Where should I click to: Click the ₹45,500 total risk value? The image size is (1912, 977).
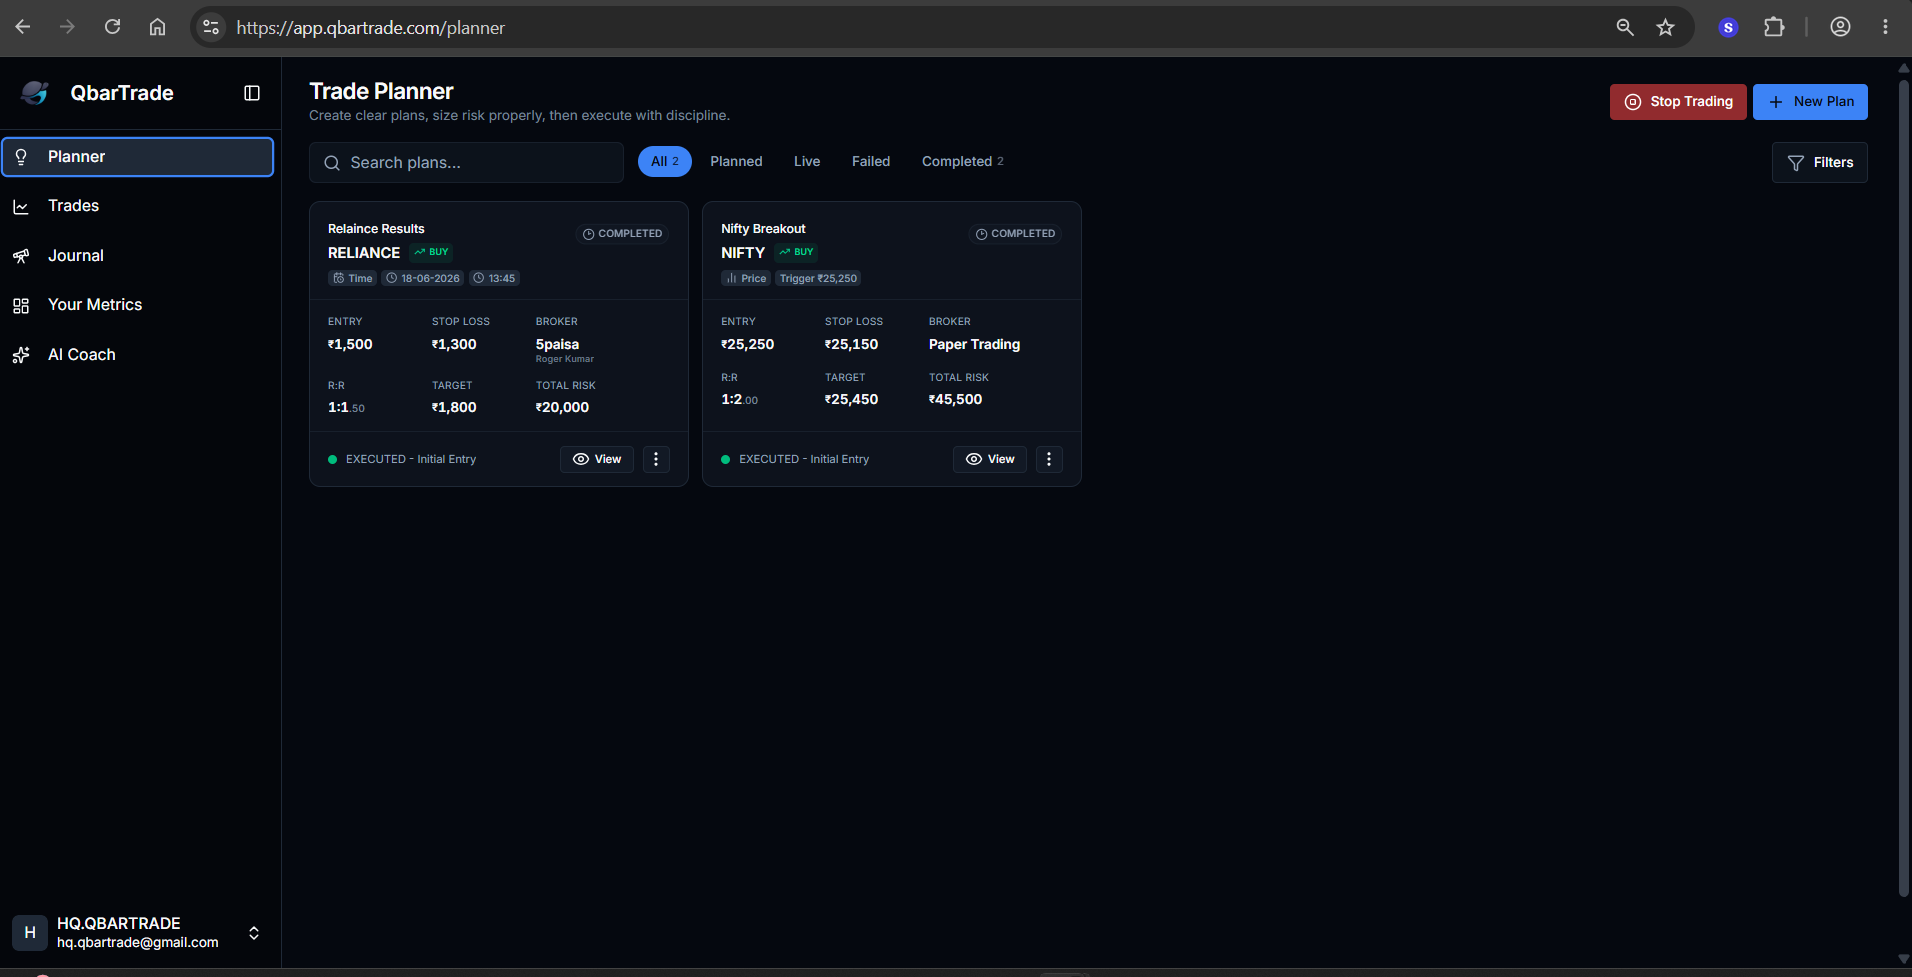955,399
